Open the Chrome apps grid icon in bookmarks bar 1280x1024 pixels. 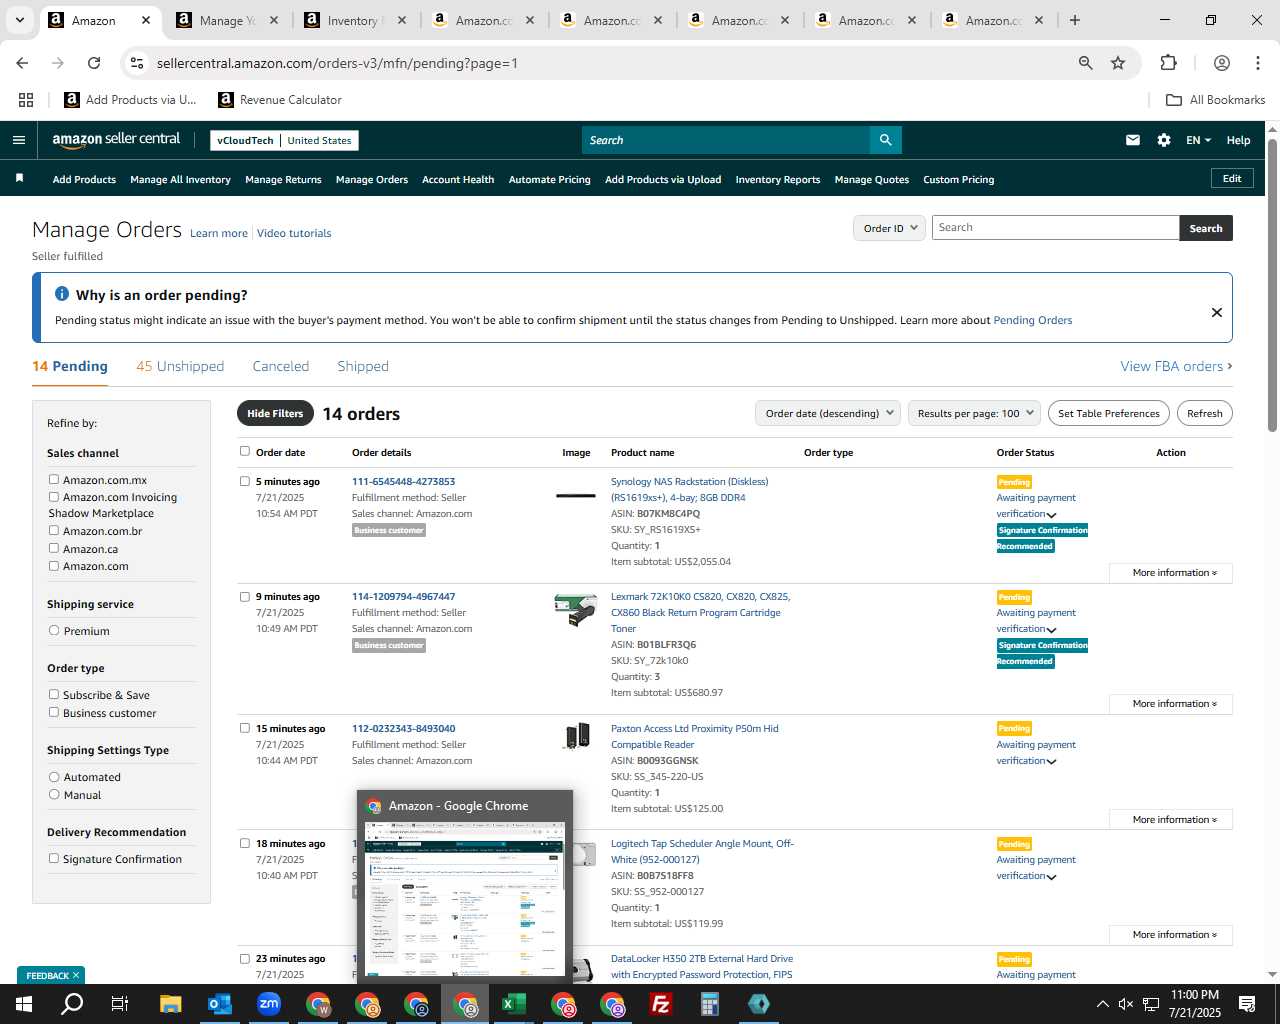click(x=26, y=100)
